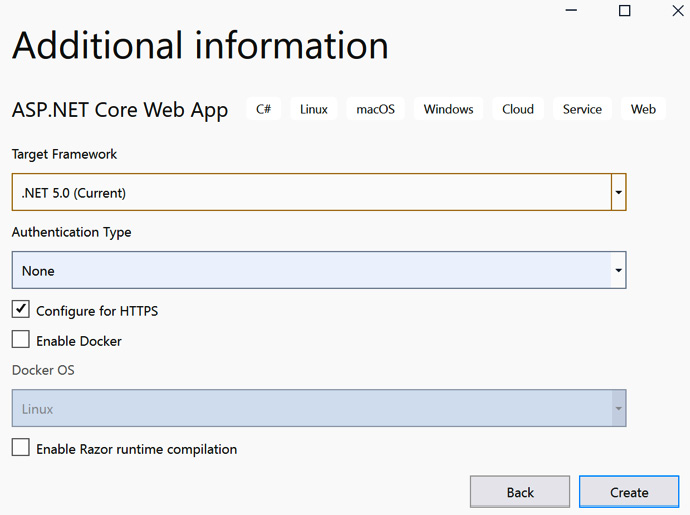Viewport: 690px width, 515px height.
Task: Click the Linux tag
Action: click(314, 109)
